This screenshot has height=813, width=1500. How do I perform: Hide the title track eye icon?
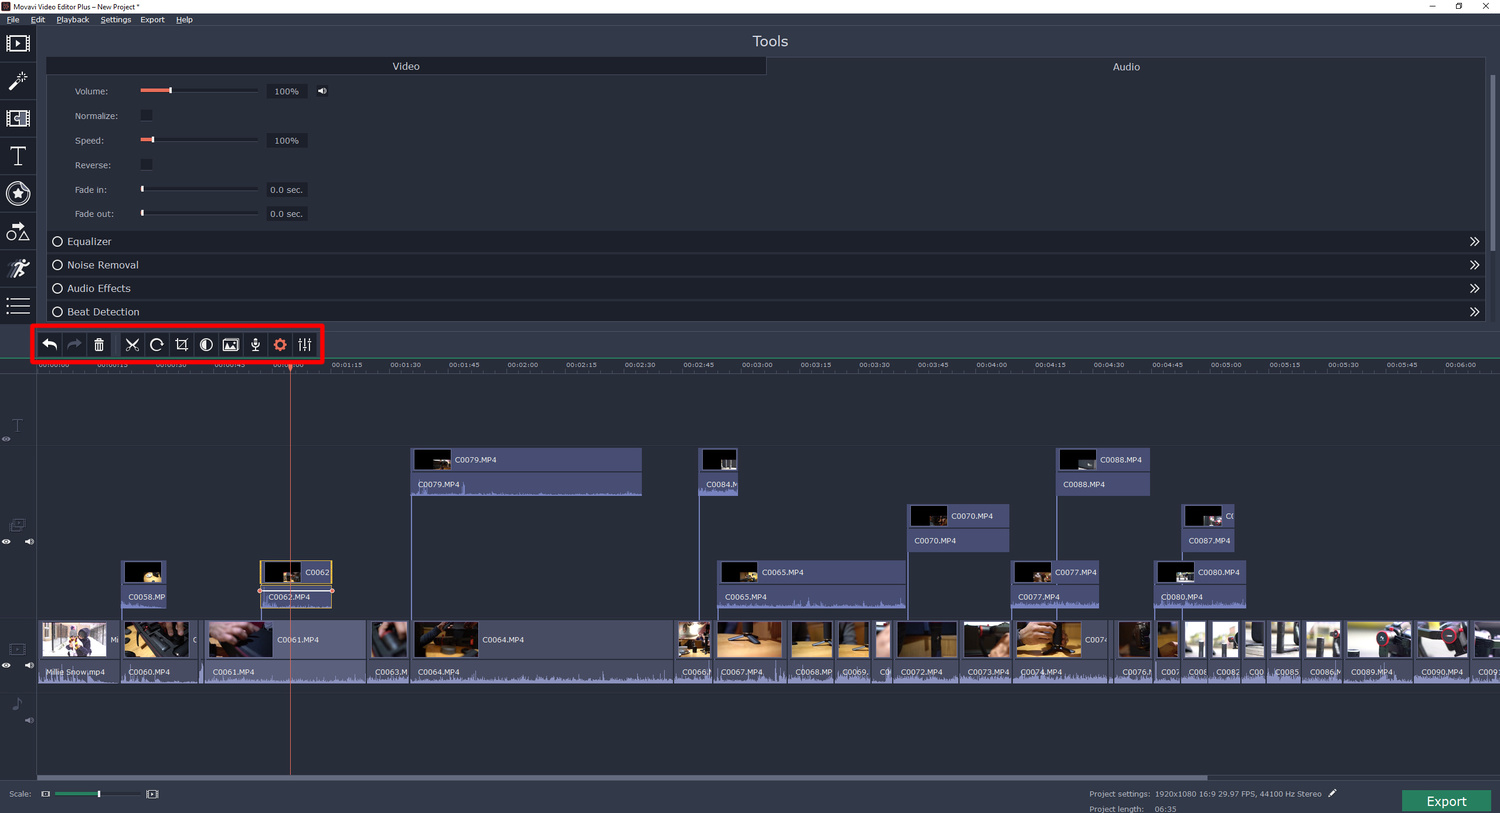[6, 439]
